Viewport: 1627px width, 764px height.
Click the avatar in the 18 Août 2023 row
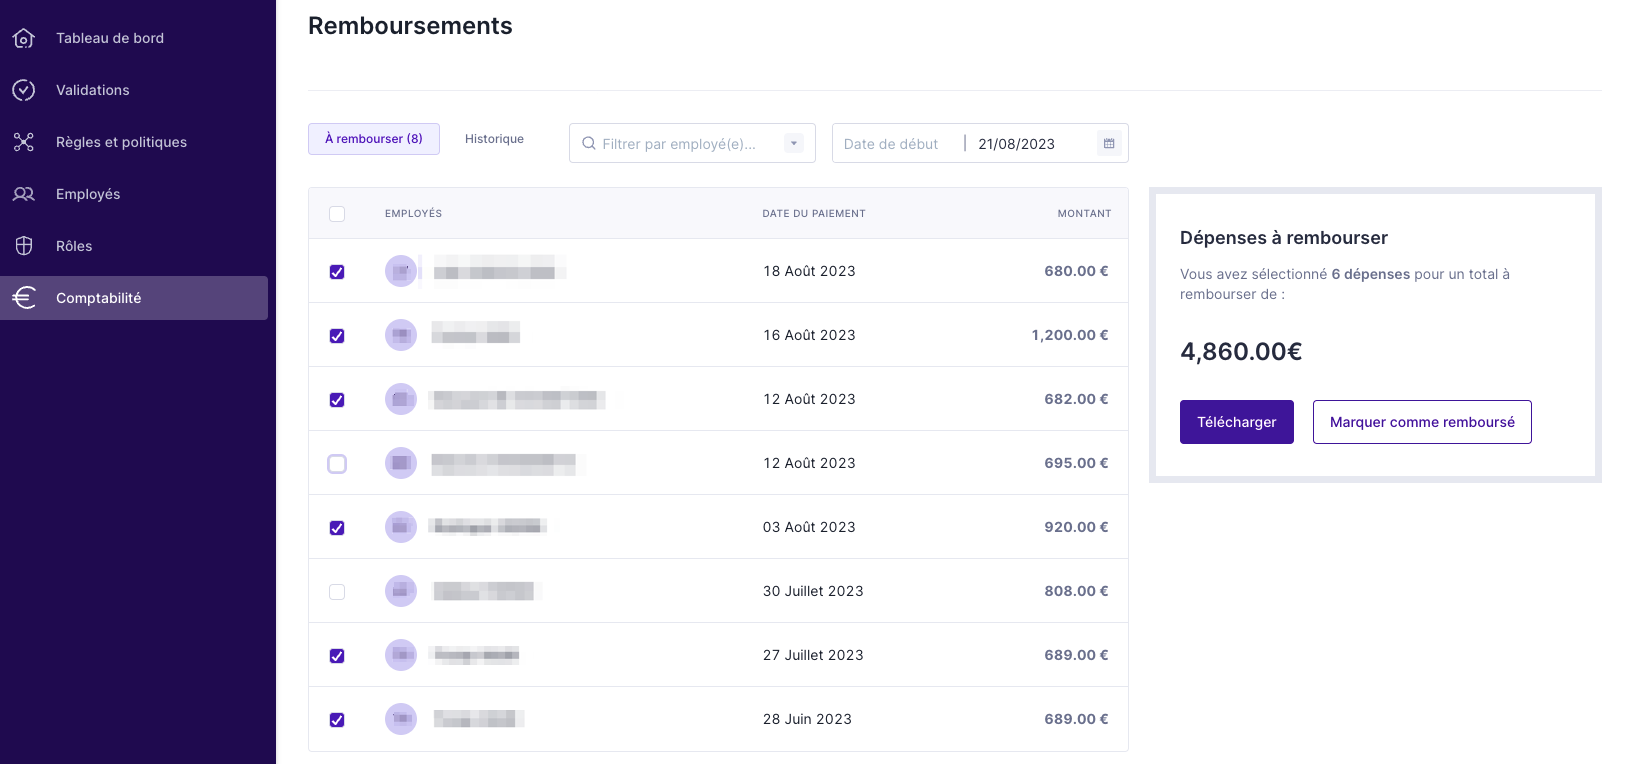point(401,271)
